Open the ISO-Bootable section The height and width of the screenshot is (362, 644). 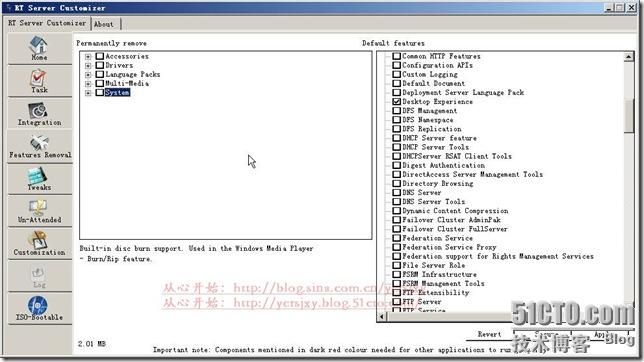pyautogui.click(x=39, y=309)
